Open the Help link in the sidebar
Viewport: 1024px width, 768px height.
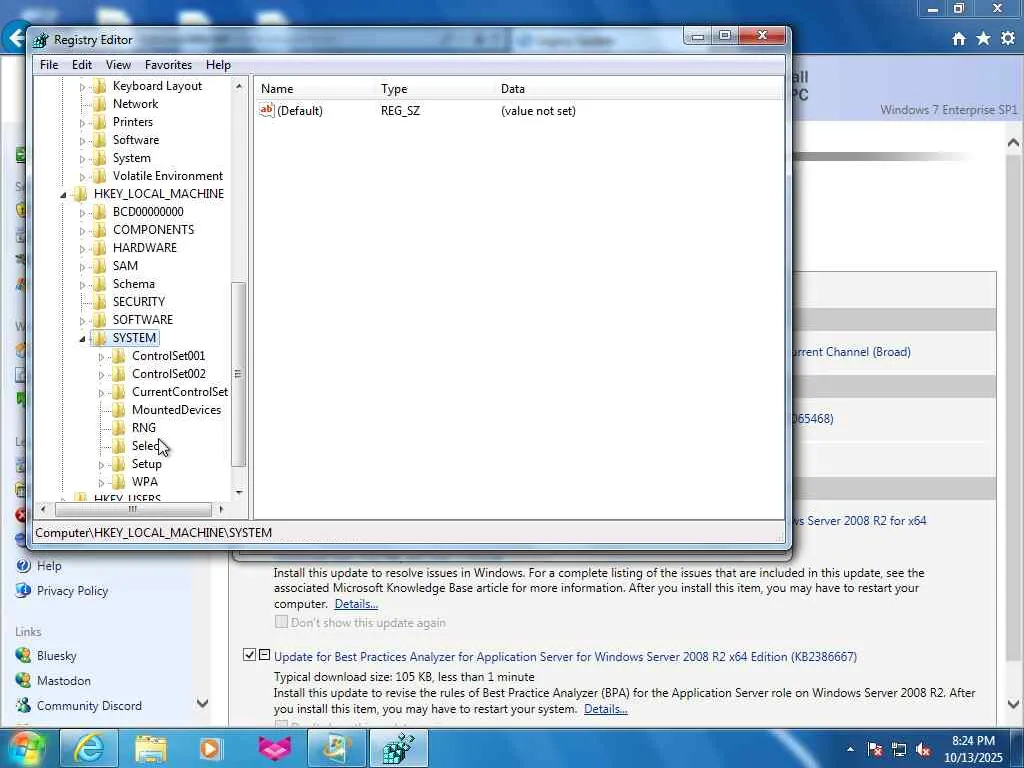click(x=49, y=566)
